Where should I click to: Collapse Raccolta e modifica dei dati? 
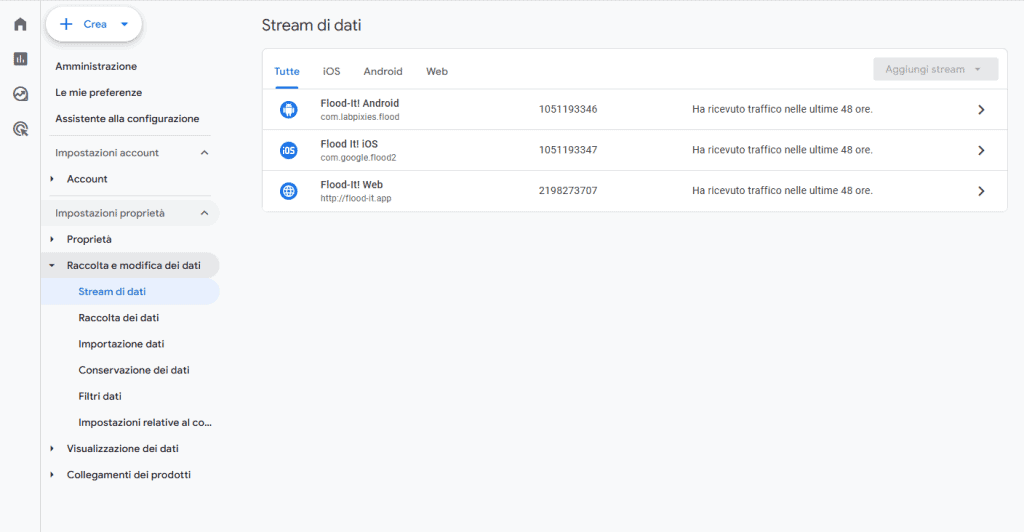[x=52, y=266]
